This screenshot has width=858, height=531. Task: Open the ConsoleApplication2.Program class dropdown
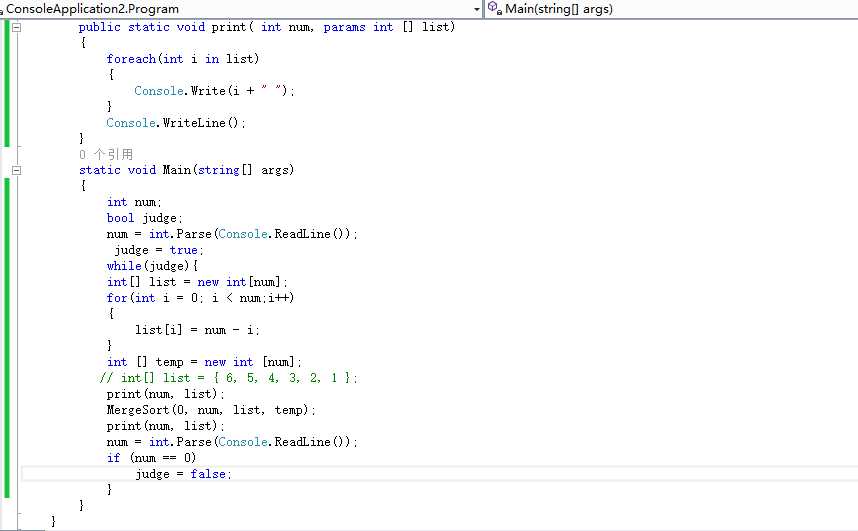pyautogui.click(x=241, y=9)
